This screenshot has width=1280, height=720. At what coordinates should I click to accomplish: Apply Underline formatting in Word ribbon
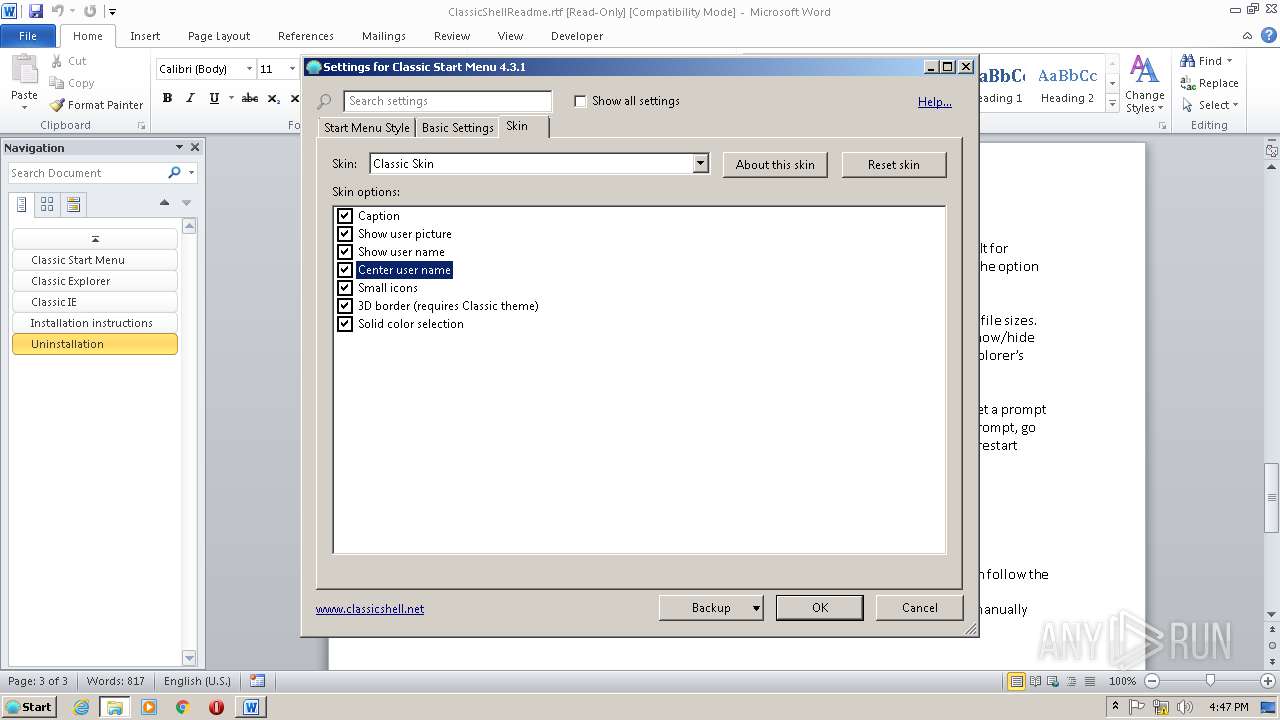tap(214, 98)
